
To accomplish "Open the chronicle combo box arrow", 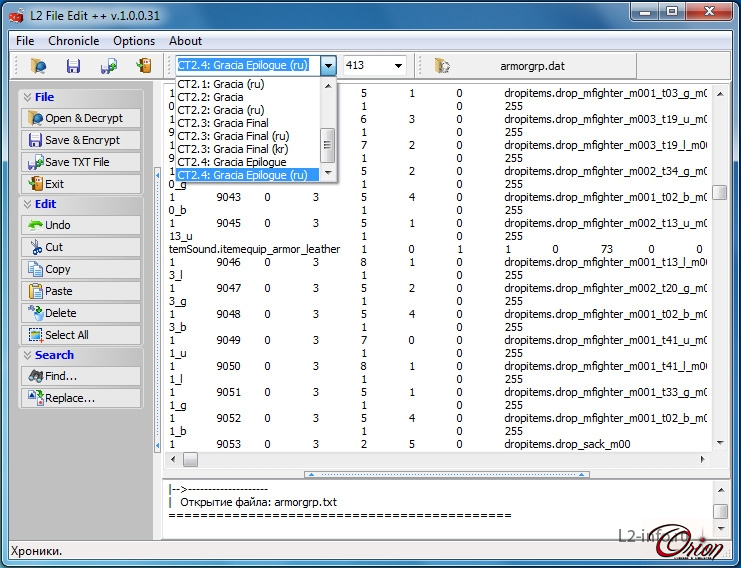I will click(328, 65).
